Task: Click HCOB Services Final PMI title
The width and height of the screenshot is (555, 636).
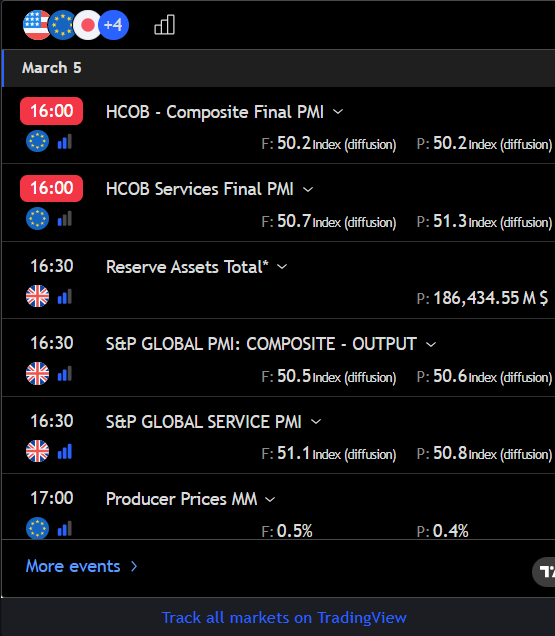Action: pos(200,189)
